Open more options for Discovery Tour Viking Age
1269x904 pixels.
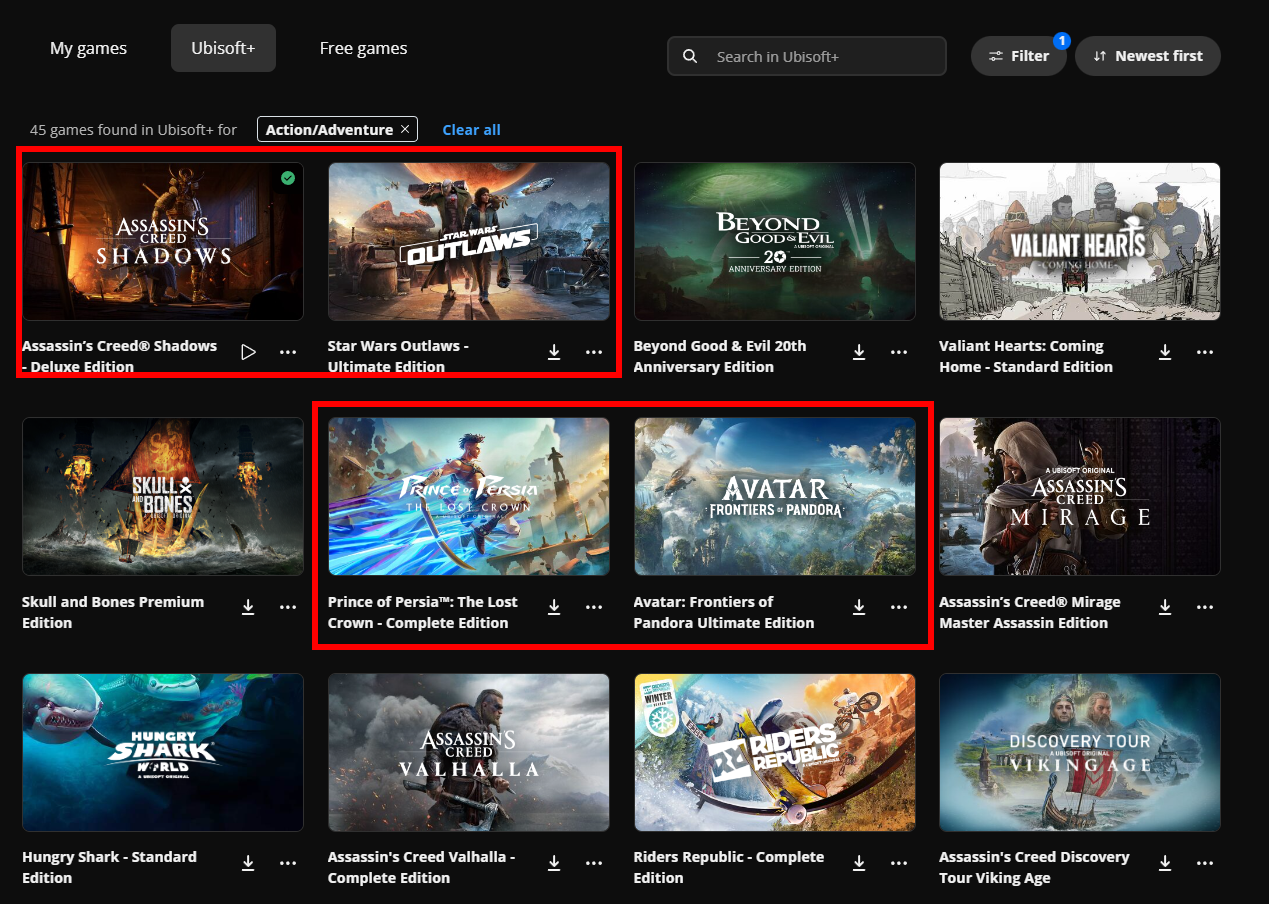1205,863
